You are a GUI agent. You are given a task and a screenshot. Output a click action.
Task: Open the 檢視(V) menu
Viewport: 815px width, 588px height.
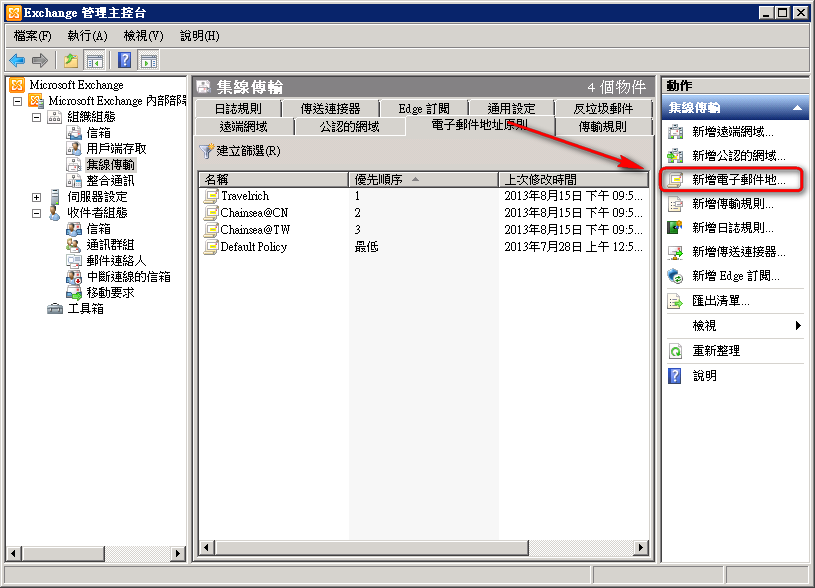point(143,36)
